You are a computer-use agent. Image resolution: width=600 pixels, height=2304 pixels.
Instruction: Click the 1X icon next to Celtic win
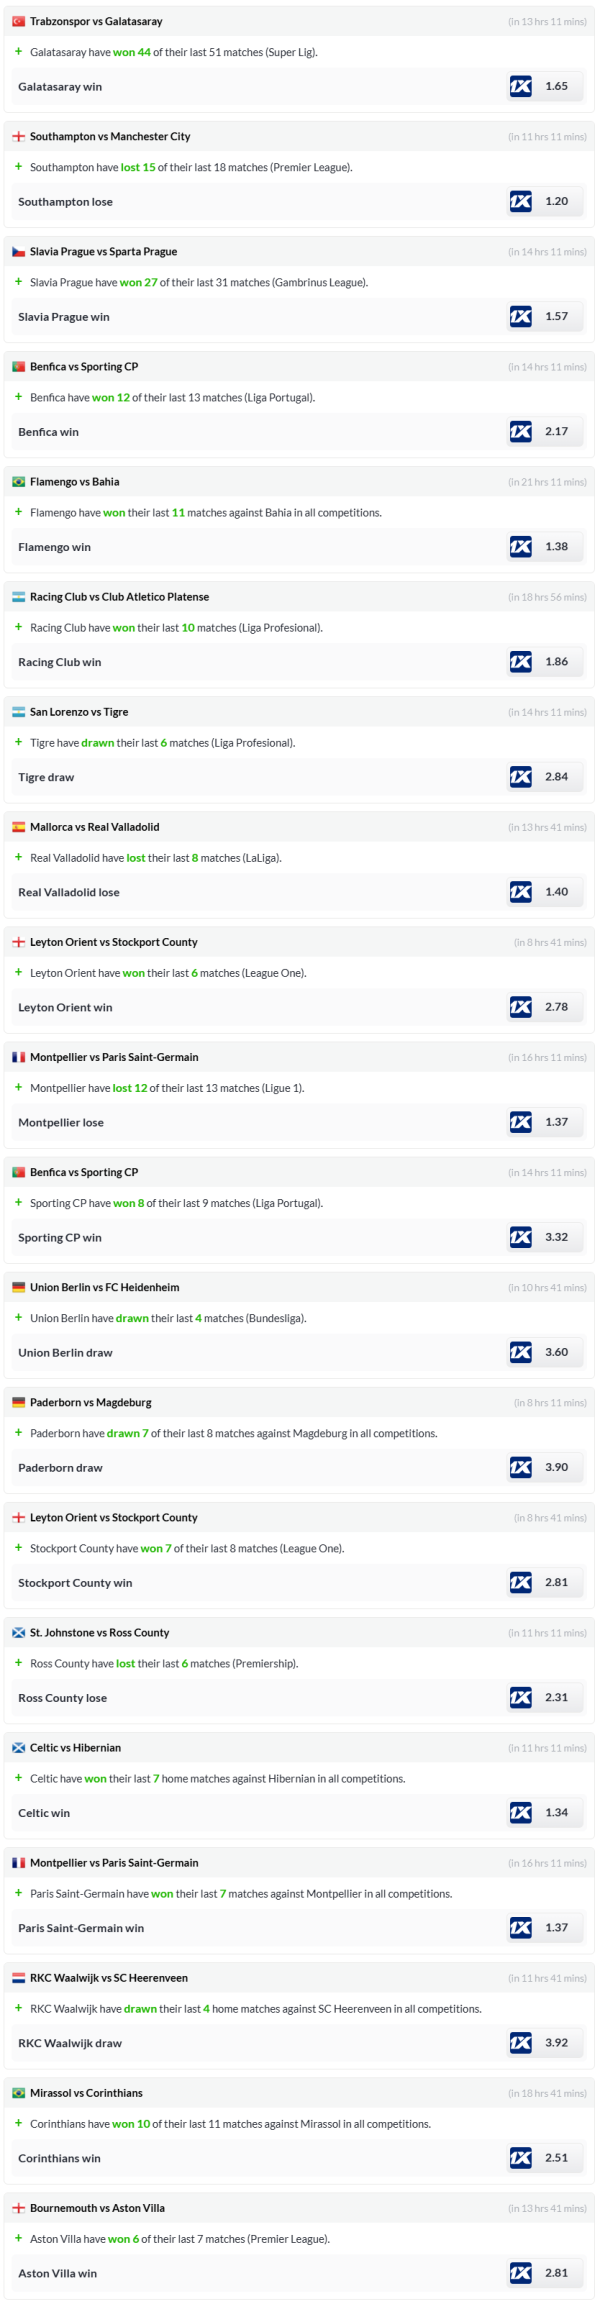520,1812
